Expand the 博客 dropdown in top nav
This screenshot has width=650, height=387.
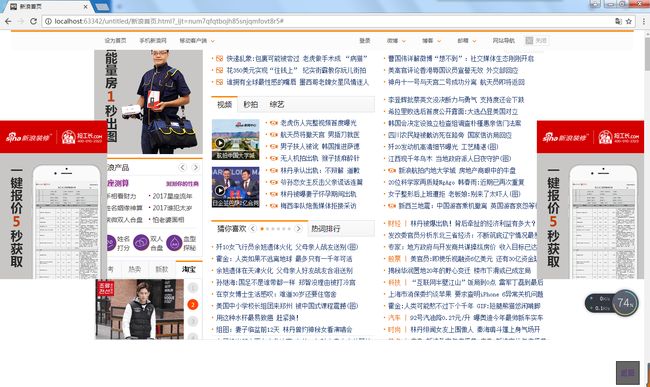coord(432,41)
